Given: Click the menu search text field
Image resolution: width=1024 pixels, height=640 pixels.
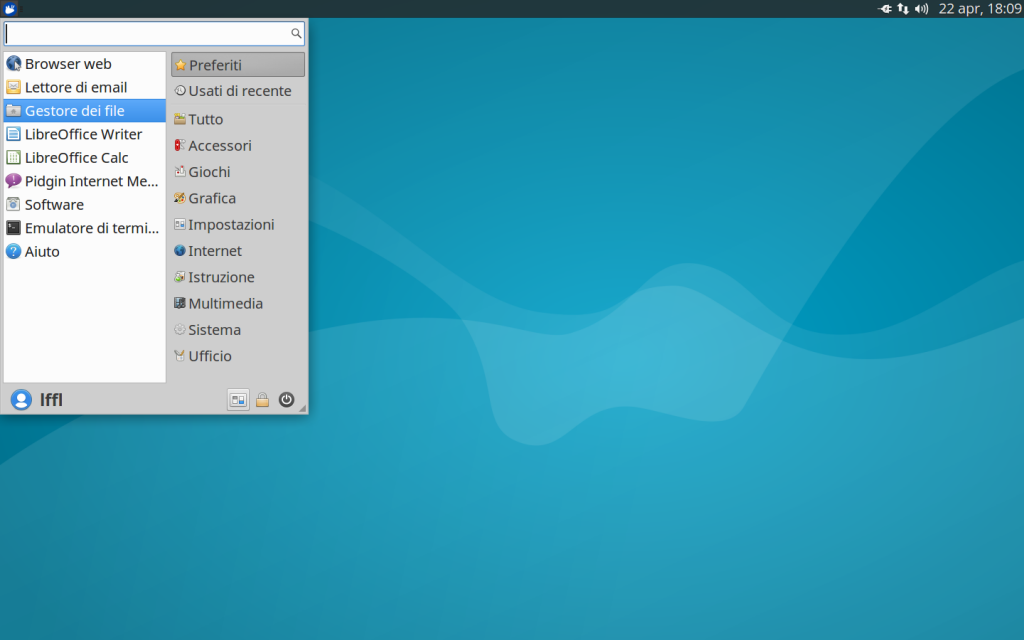Looking at the screenshot, I should click(148, 33).
